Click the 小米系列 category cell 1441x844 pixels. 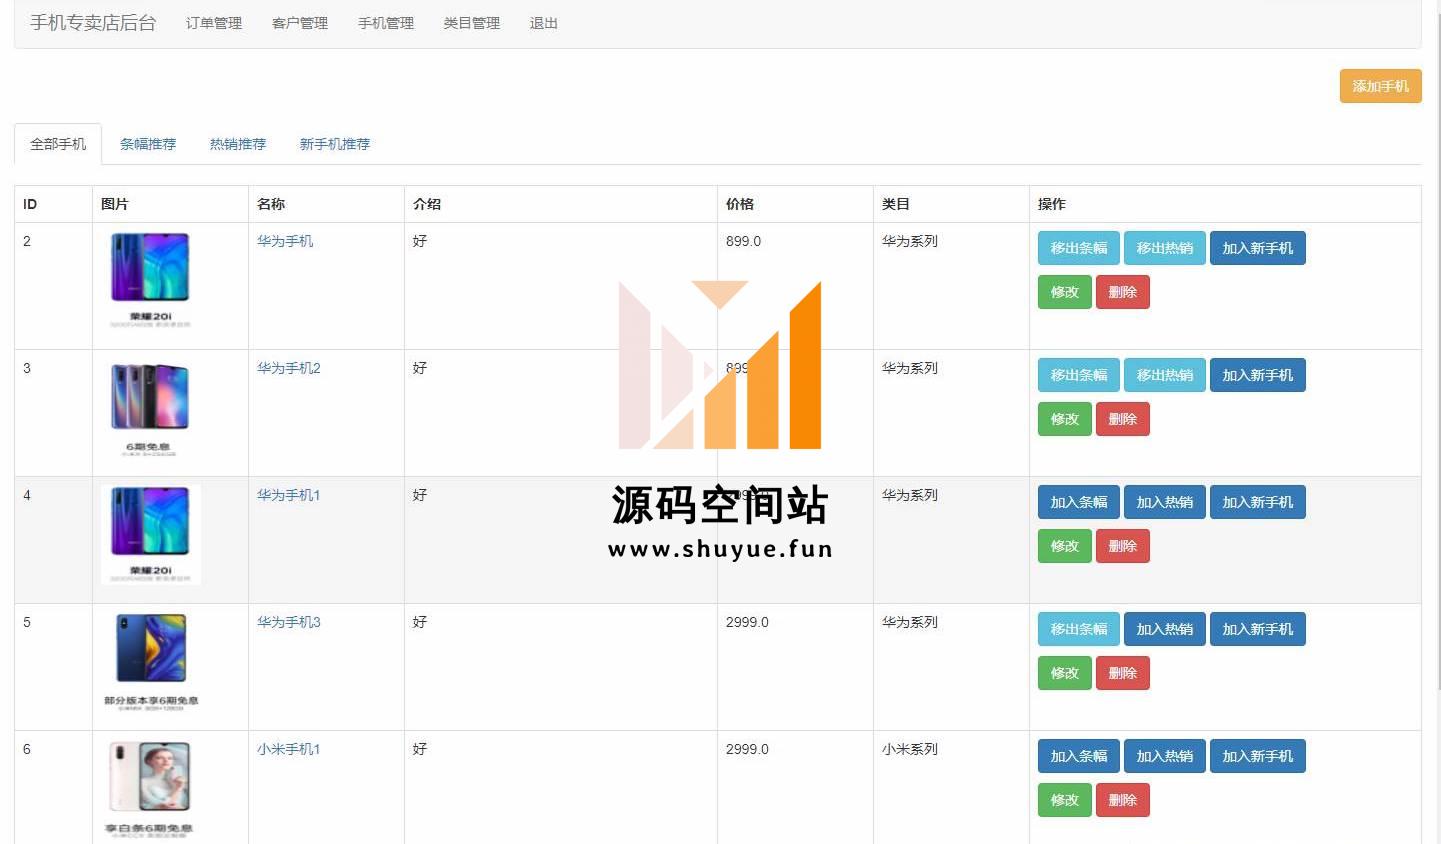click(910, 749)
